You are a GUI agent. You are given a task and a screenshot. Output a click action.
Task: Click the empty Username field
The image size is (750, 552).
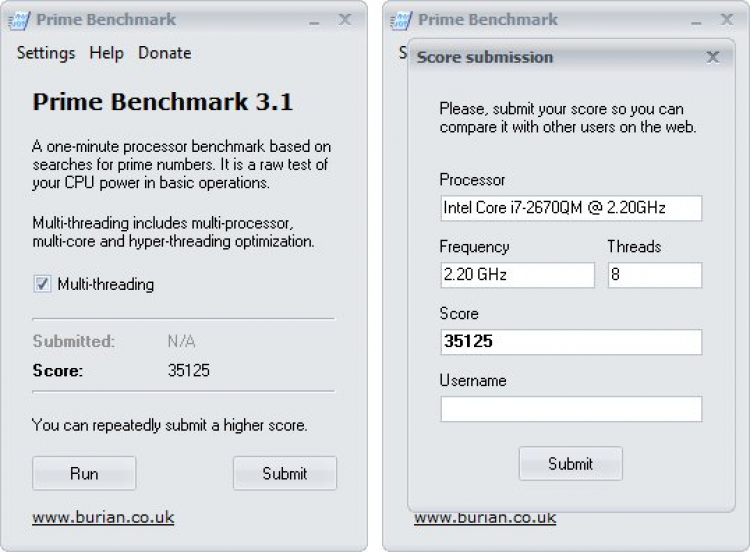(570, 409)
